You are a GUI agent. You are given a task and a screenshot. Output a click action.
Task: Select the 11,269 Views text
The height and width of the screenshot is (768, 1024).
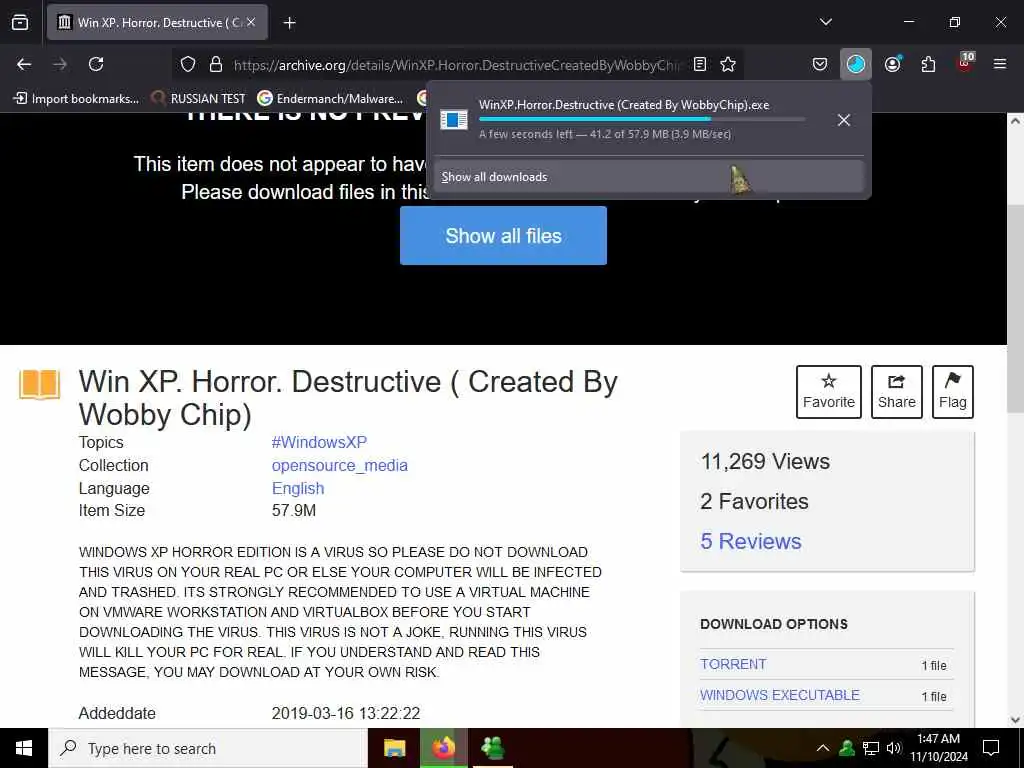[765, 461]
